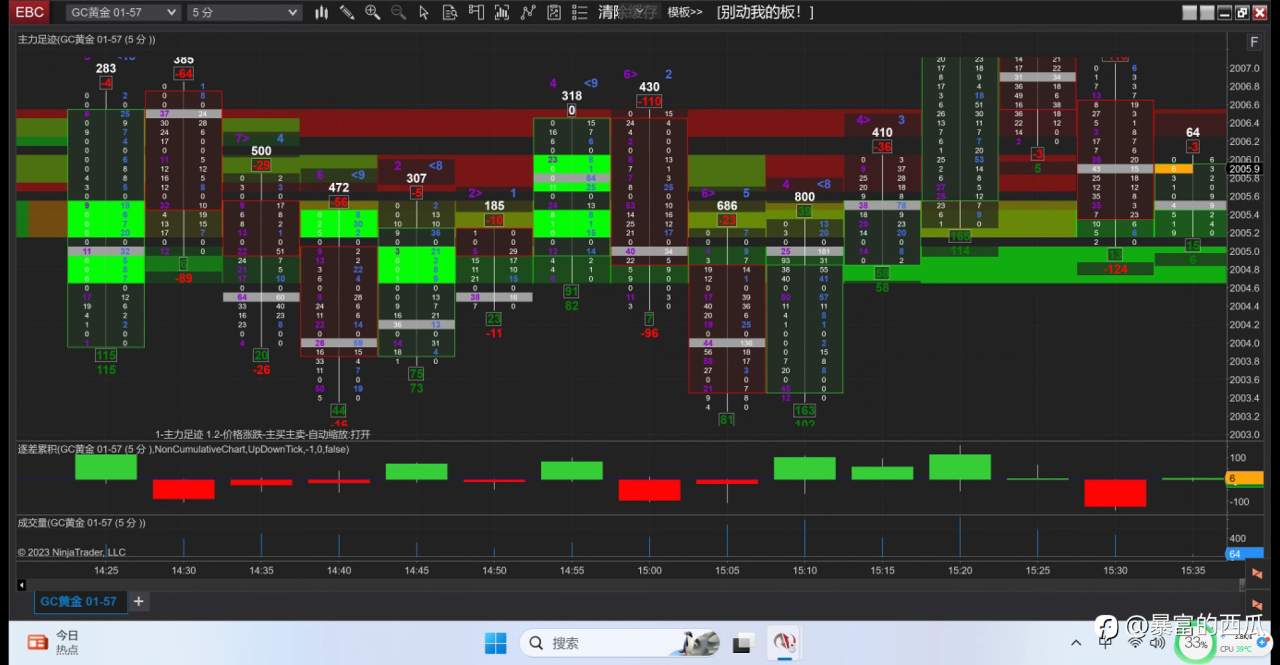
Task: Expand the 5 分 interval dropdown
Action: (244, 12)
